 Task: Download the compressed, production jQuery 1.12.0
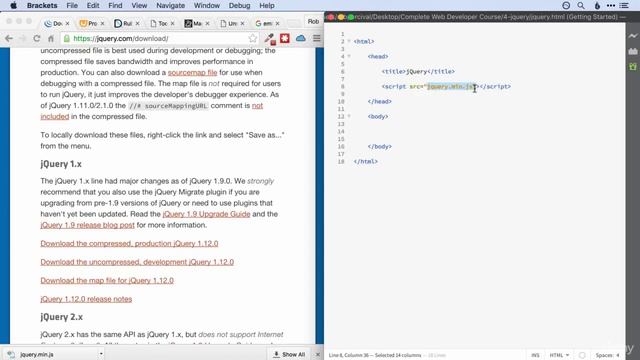(x=129, y=243)
